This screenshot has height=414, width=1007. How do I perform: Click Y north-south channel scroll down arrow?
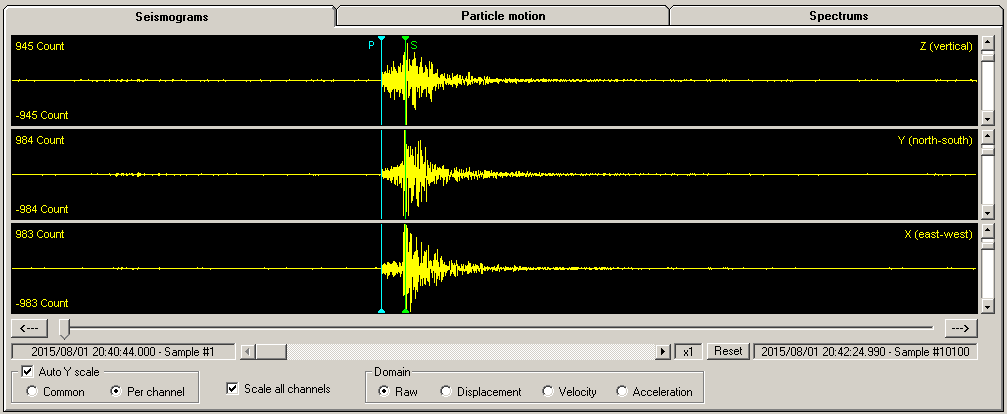coord(988,212)
